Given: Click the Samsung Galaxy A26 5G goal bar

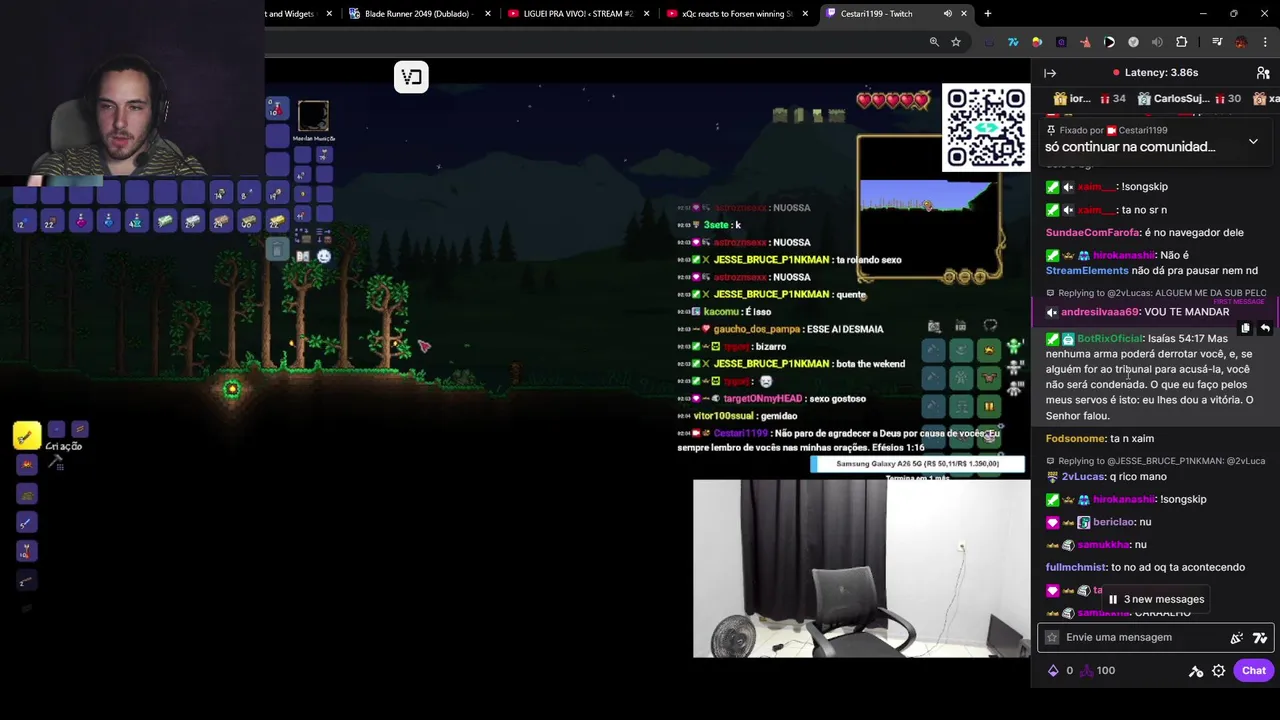Looking at the screenshot, I should (918, 464).
